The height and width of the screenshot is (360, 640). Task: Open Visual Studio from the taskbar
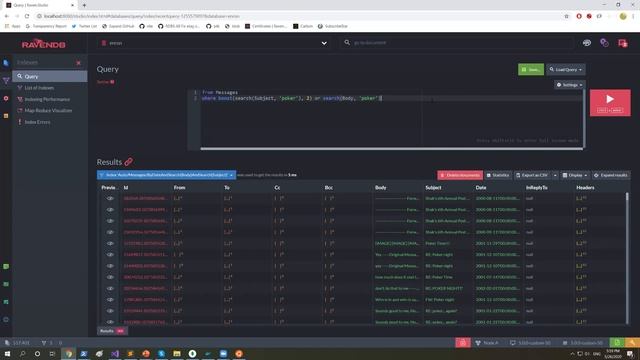(x=115, y=353)
